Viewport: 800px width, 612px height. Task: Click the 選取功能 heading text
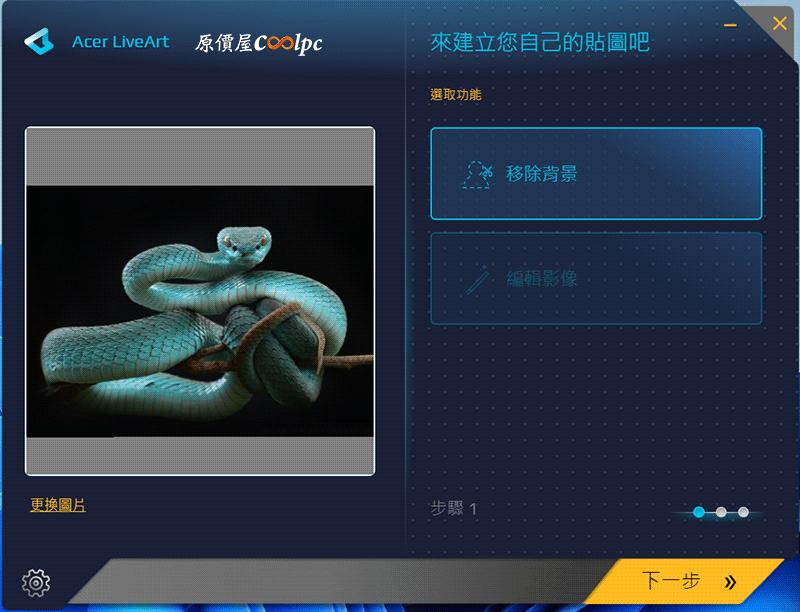pos(456,94)
